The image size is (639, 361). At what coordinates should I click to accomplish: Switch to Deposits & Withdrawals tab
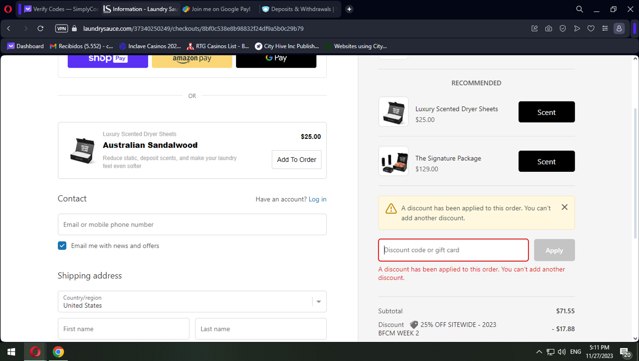coord(298,9)
